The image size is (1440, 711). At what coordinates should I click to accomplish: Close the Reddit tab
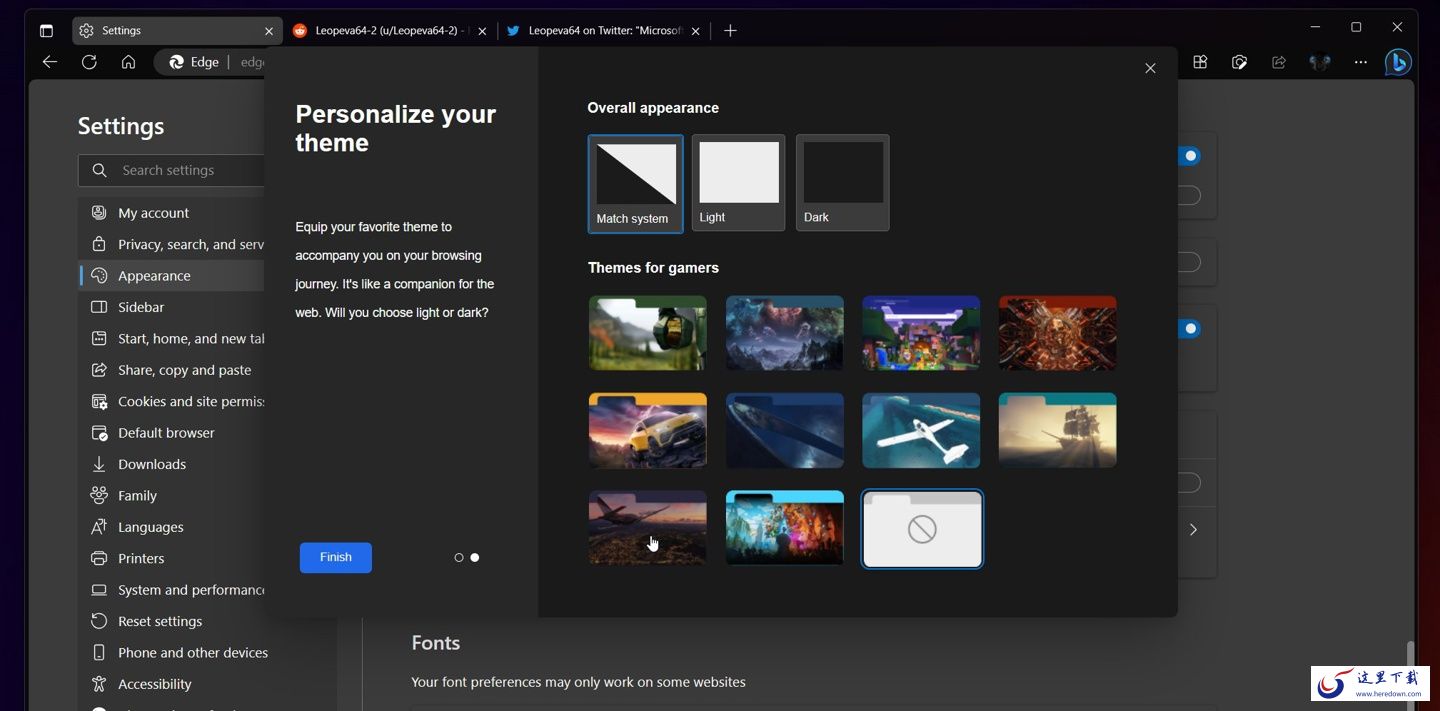point(482,31)
